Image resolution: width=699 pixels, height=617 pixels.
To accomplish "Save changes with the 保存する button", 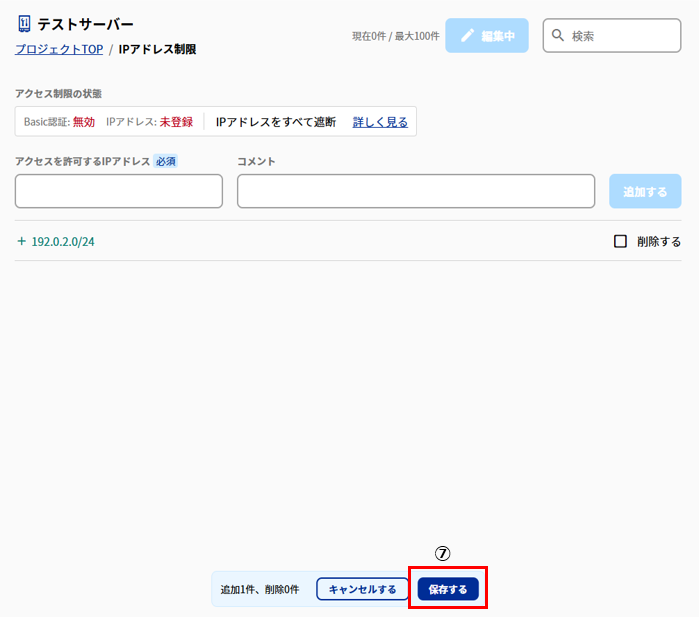I will pos(448,589).
